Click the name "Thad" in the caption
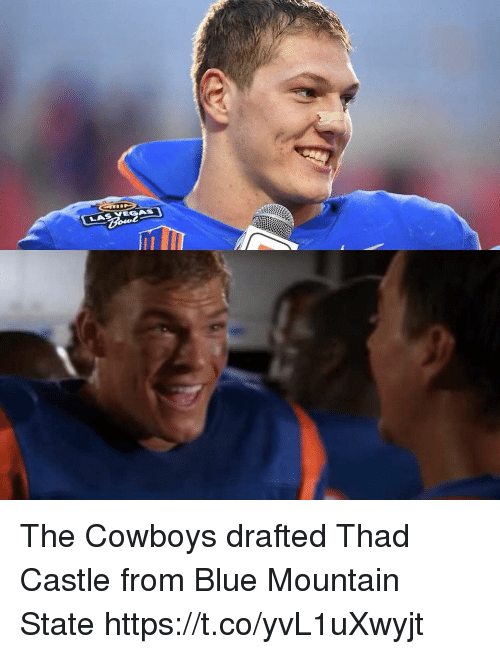This screenshot has width=500, height=654. [x=372, y=536]
